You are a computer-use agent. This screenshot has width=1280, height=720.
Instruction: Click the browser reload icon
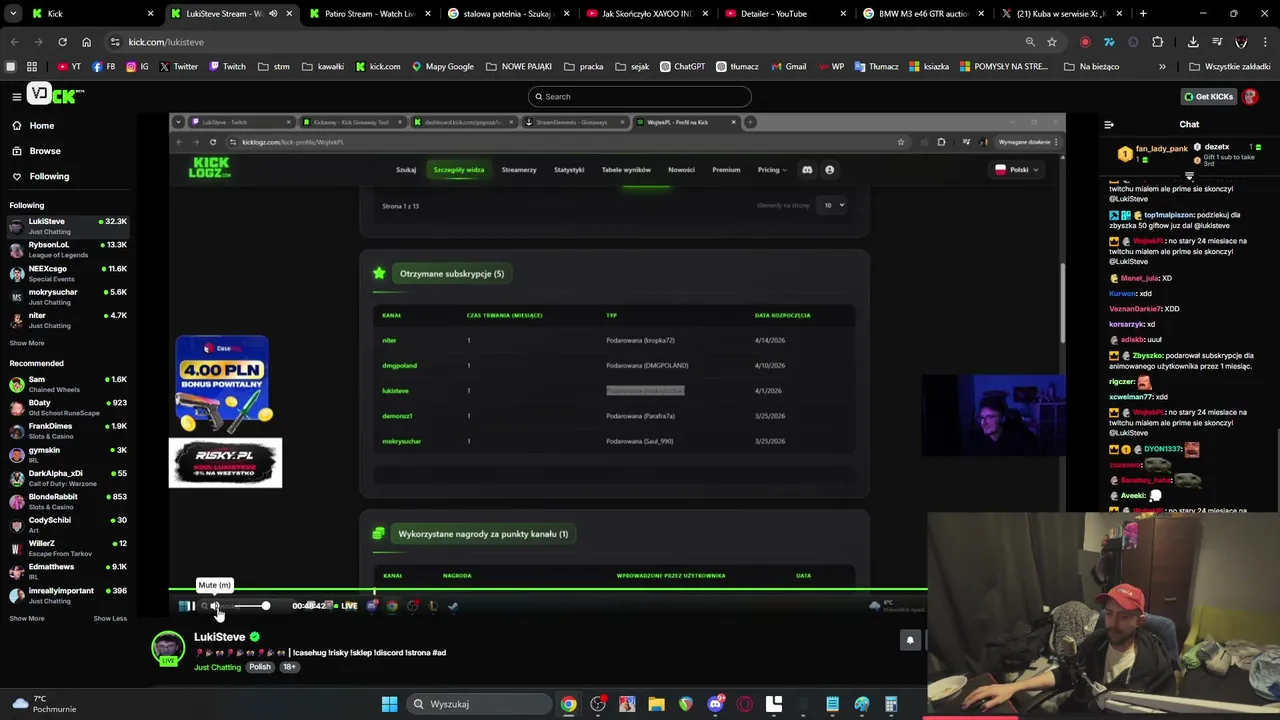[x=62, y=42]
